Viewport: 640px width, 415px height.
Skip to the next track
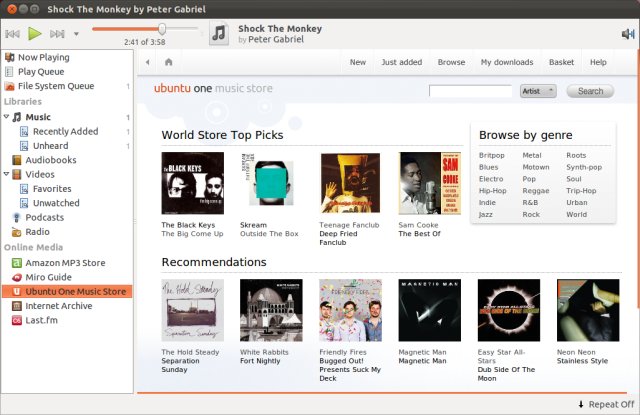click(x=57, y=34)
